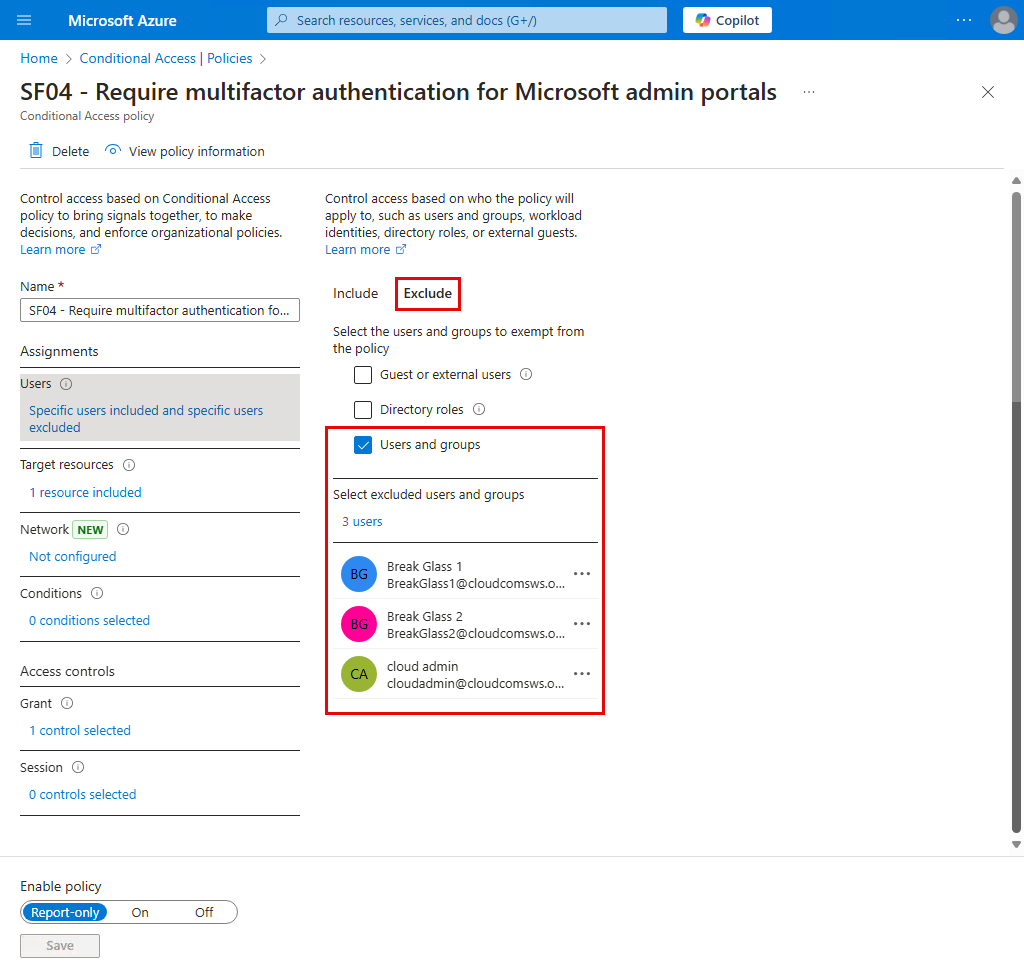Open policy title more options ellipsis
Viewport: 1024px width, 978px height.
[x=808, y=92]
